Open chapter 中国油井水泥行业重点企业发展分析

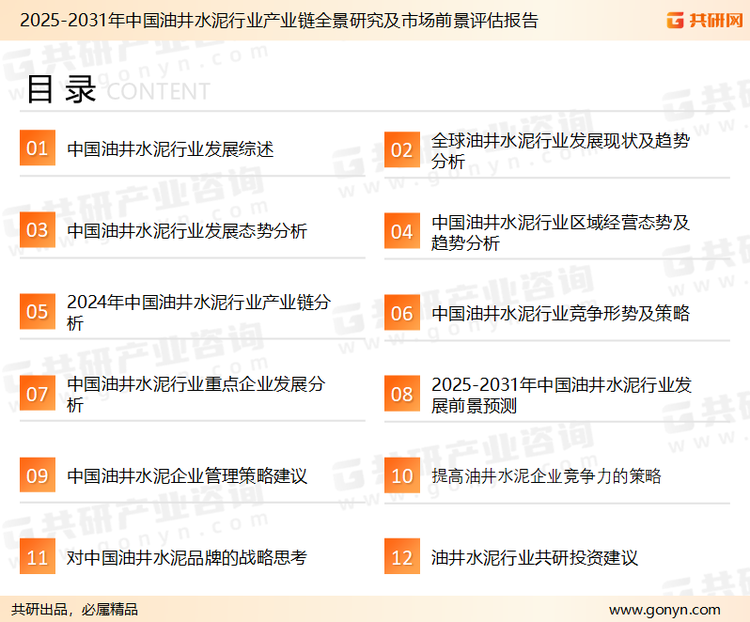click(x=196, y=394)
